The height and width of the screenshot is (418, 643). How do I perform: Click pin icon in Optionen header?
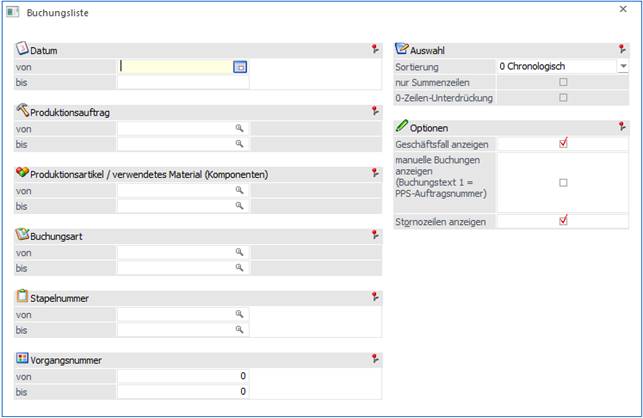coord(623,128)
